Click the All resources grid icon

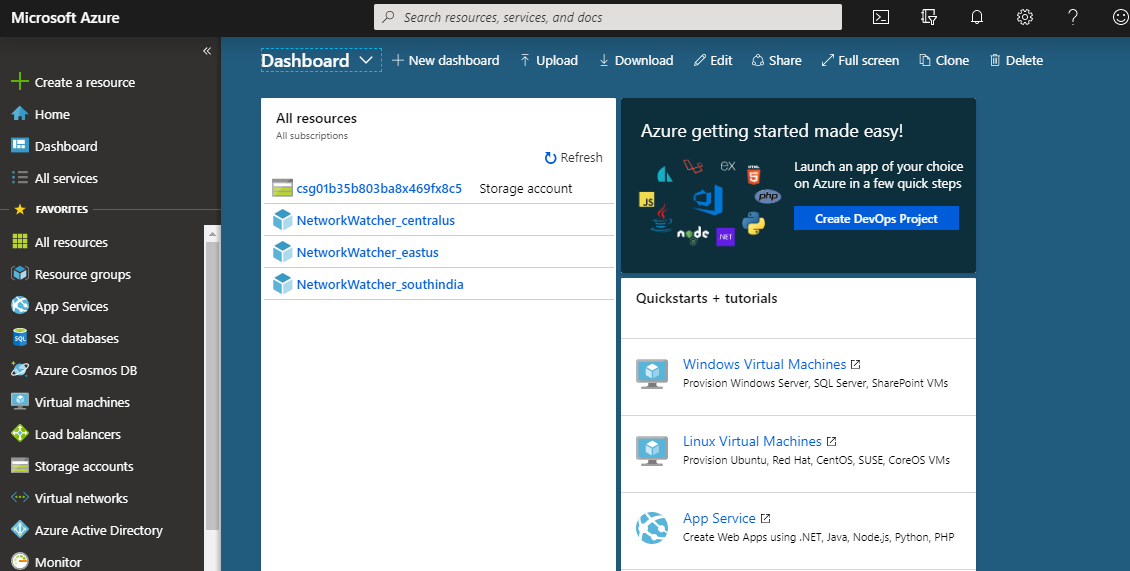coord(19,242)
